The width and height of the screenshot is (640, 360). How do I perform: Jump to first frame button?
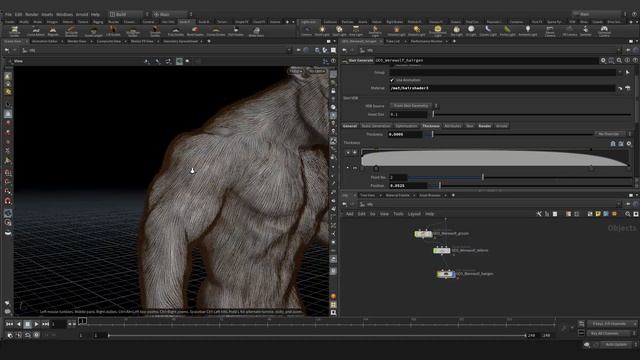pos(9,324)
